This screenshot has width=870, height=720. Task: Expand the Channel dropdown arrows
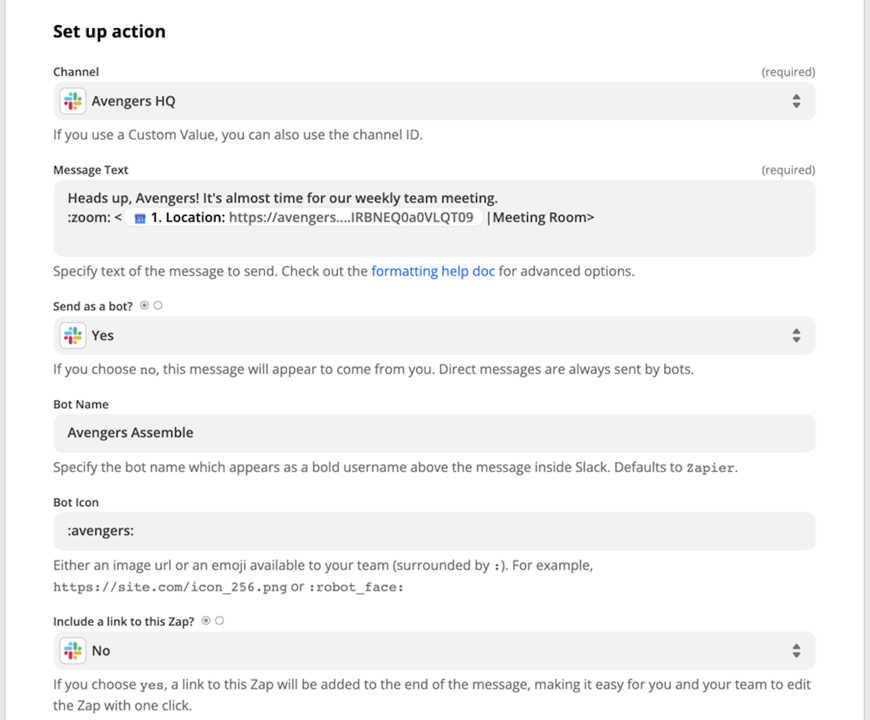point(796,102)
